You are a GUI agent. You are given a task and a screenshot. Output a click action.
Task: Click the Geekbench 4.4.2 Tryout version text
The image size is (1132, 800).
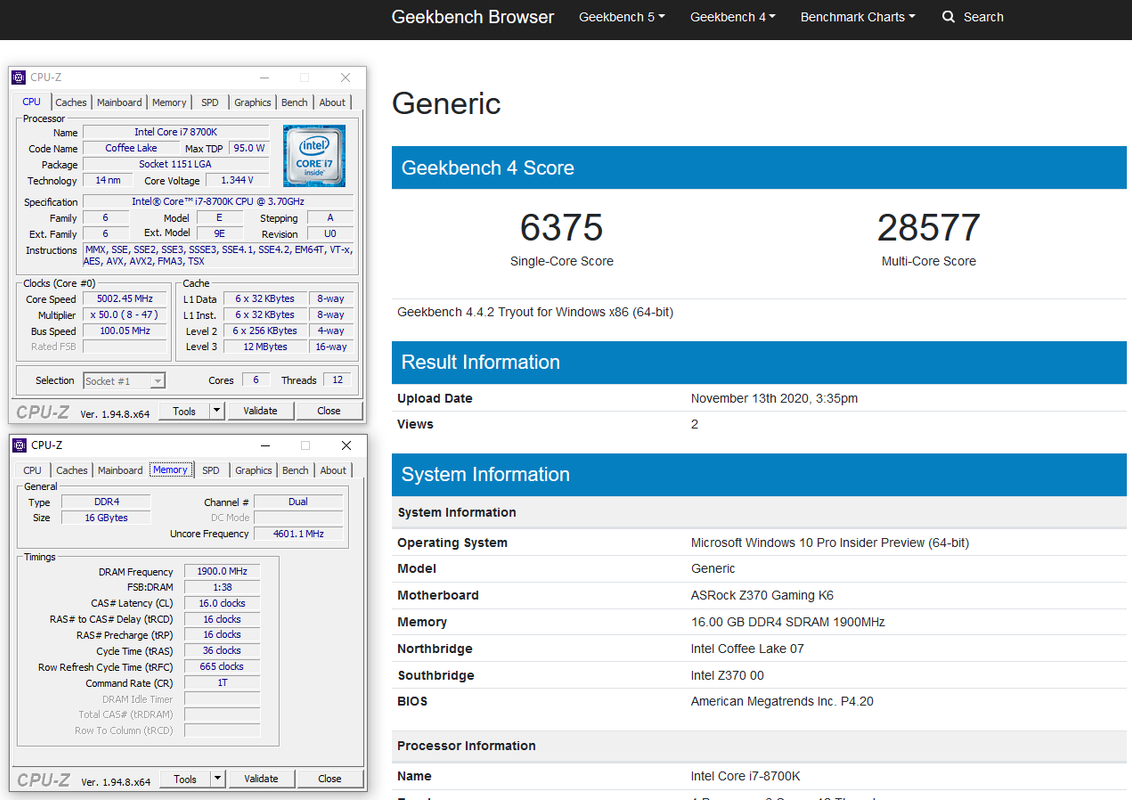[x=535, y=312]
